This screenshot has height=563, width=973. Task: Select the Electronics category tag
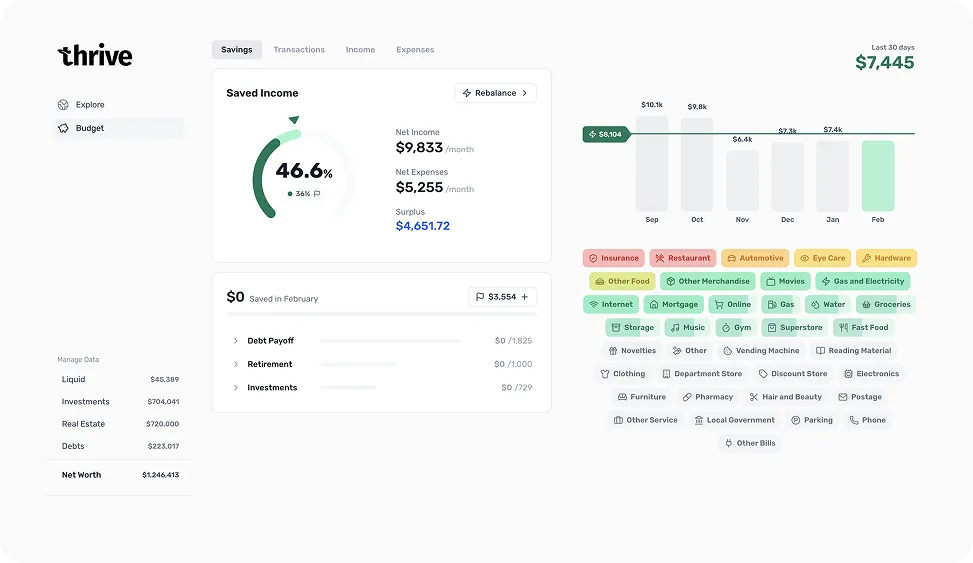(x=871, y=374)
